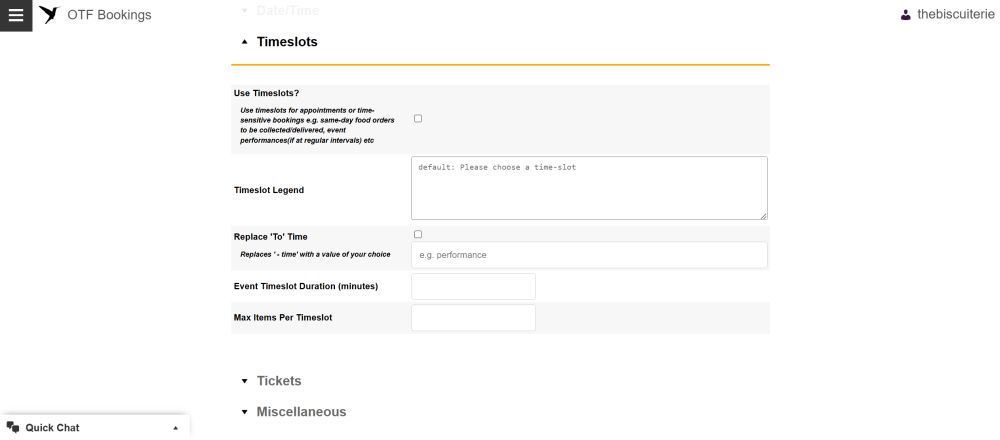Collapse the Timeslots section
This screenshot has height=440, width=1000.
(x=244, y=42)
